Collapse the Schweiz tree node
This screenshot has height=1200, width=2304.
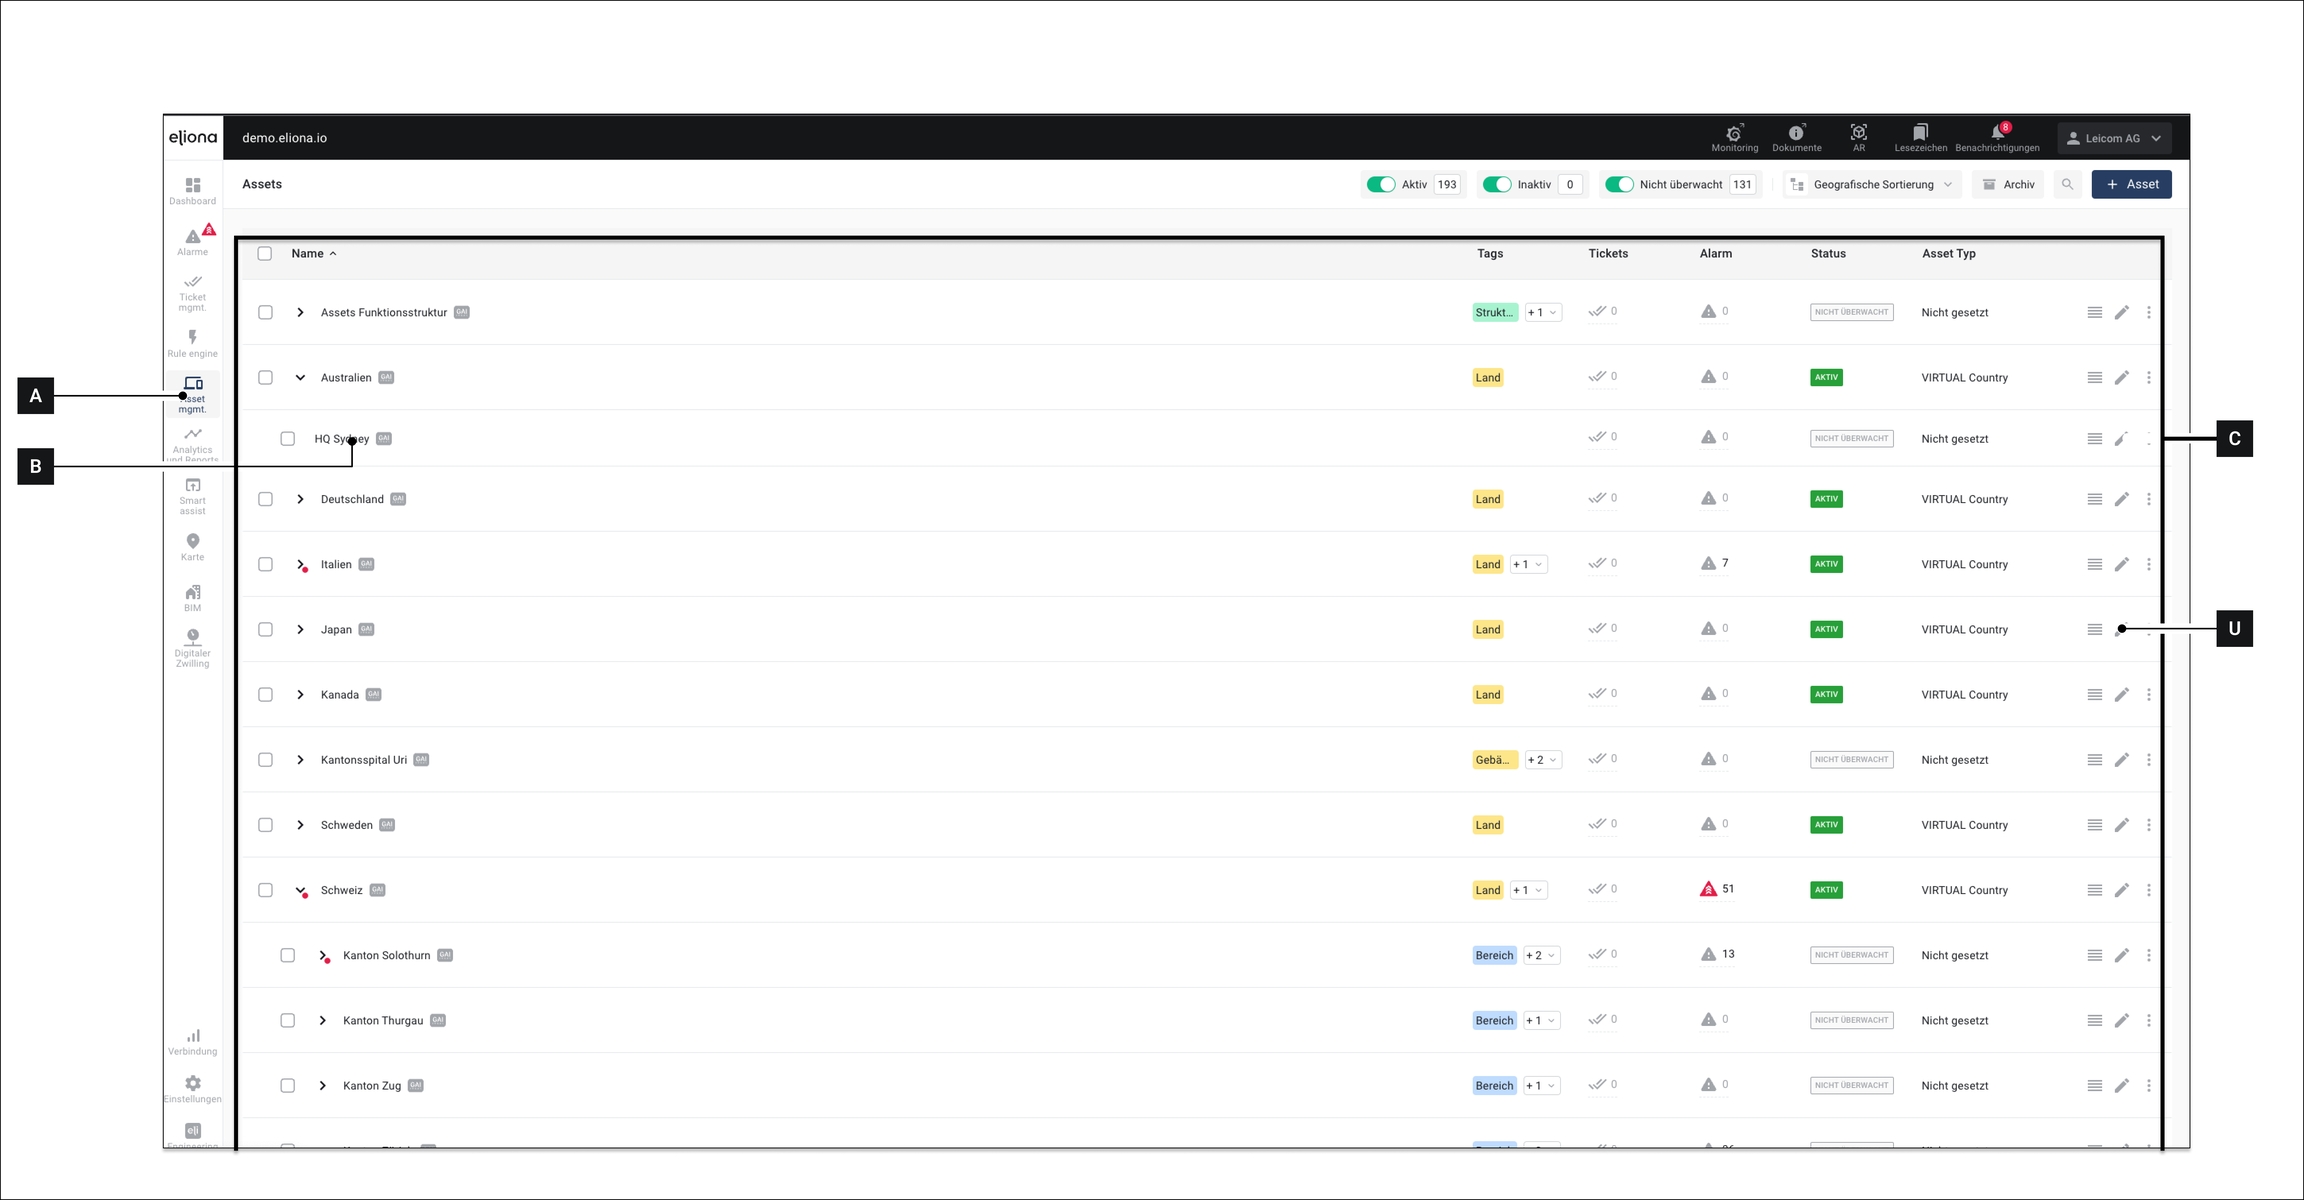(x=300, y=890)
